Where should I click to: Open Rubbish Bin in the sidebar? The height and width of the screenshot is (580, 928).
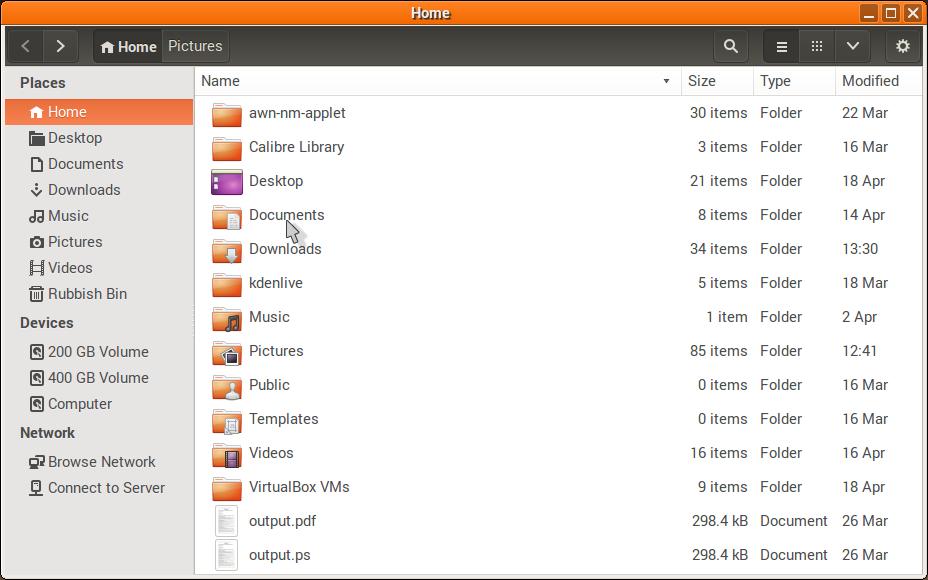(x=88, y=294)
